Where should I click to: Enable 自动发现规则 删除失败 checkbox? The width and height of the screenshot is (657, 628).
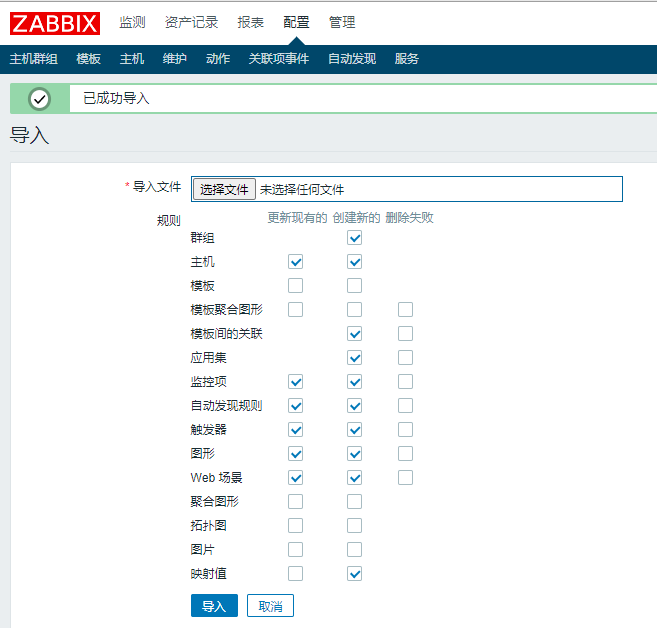(405, 406)
